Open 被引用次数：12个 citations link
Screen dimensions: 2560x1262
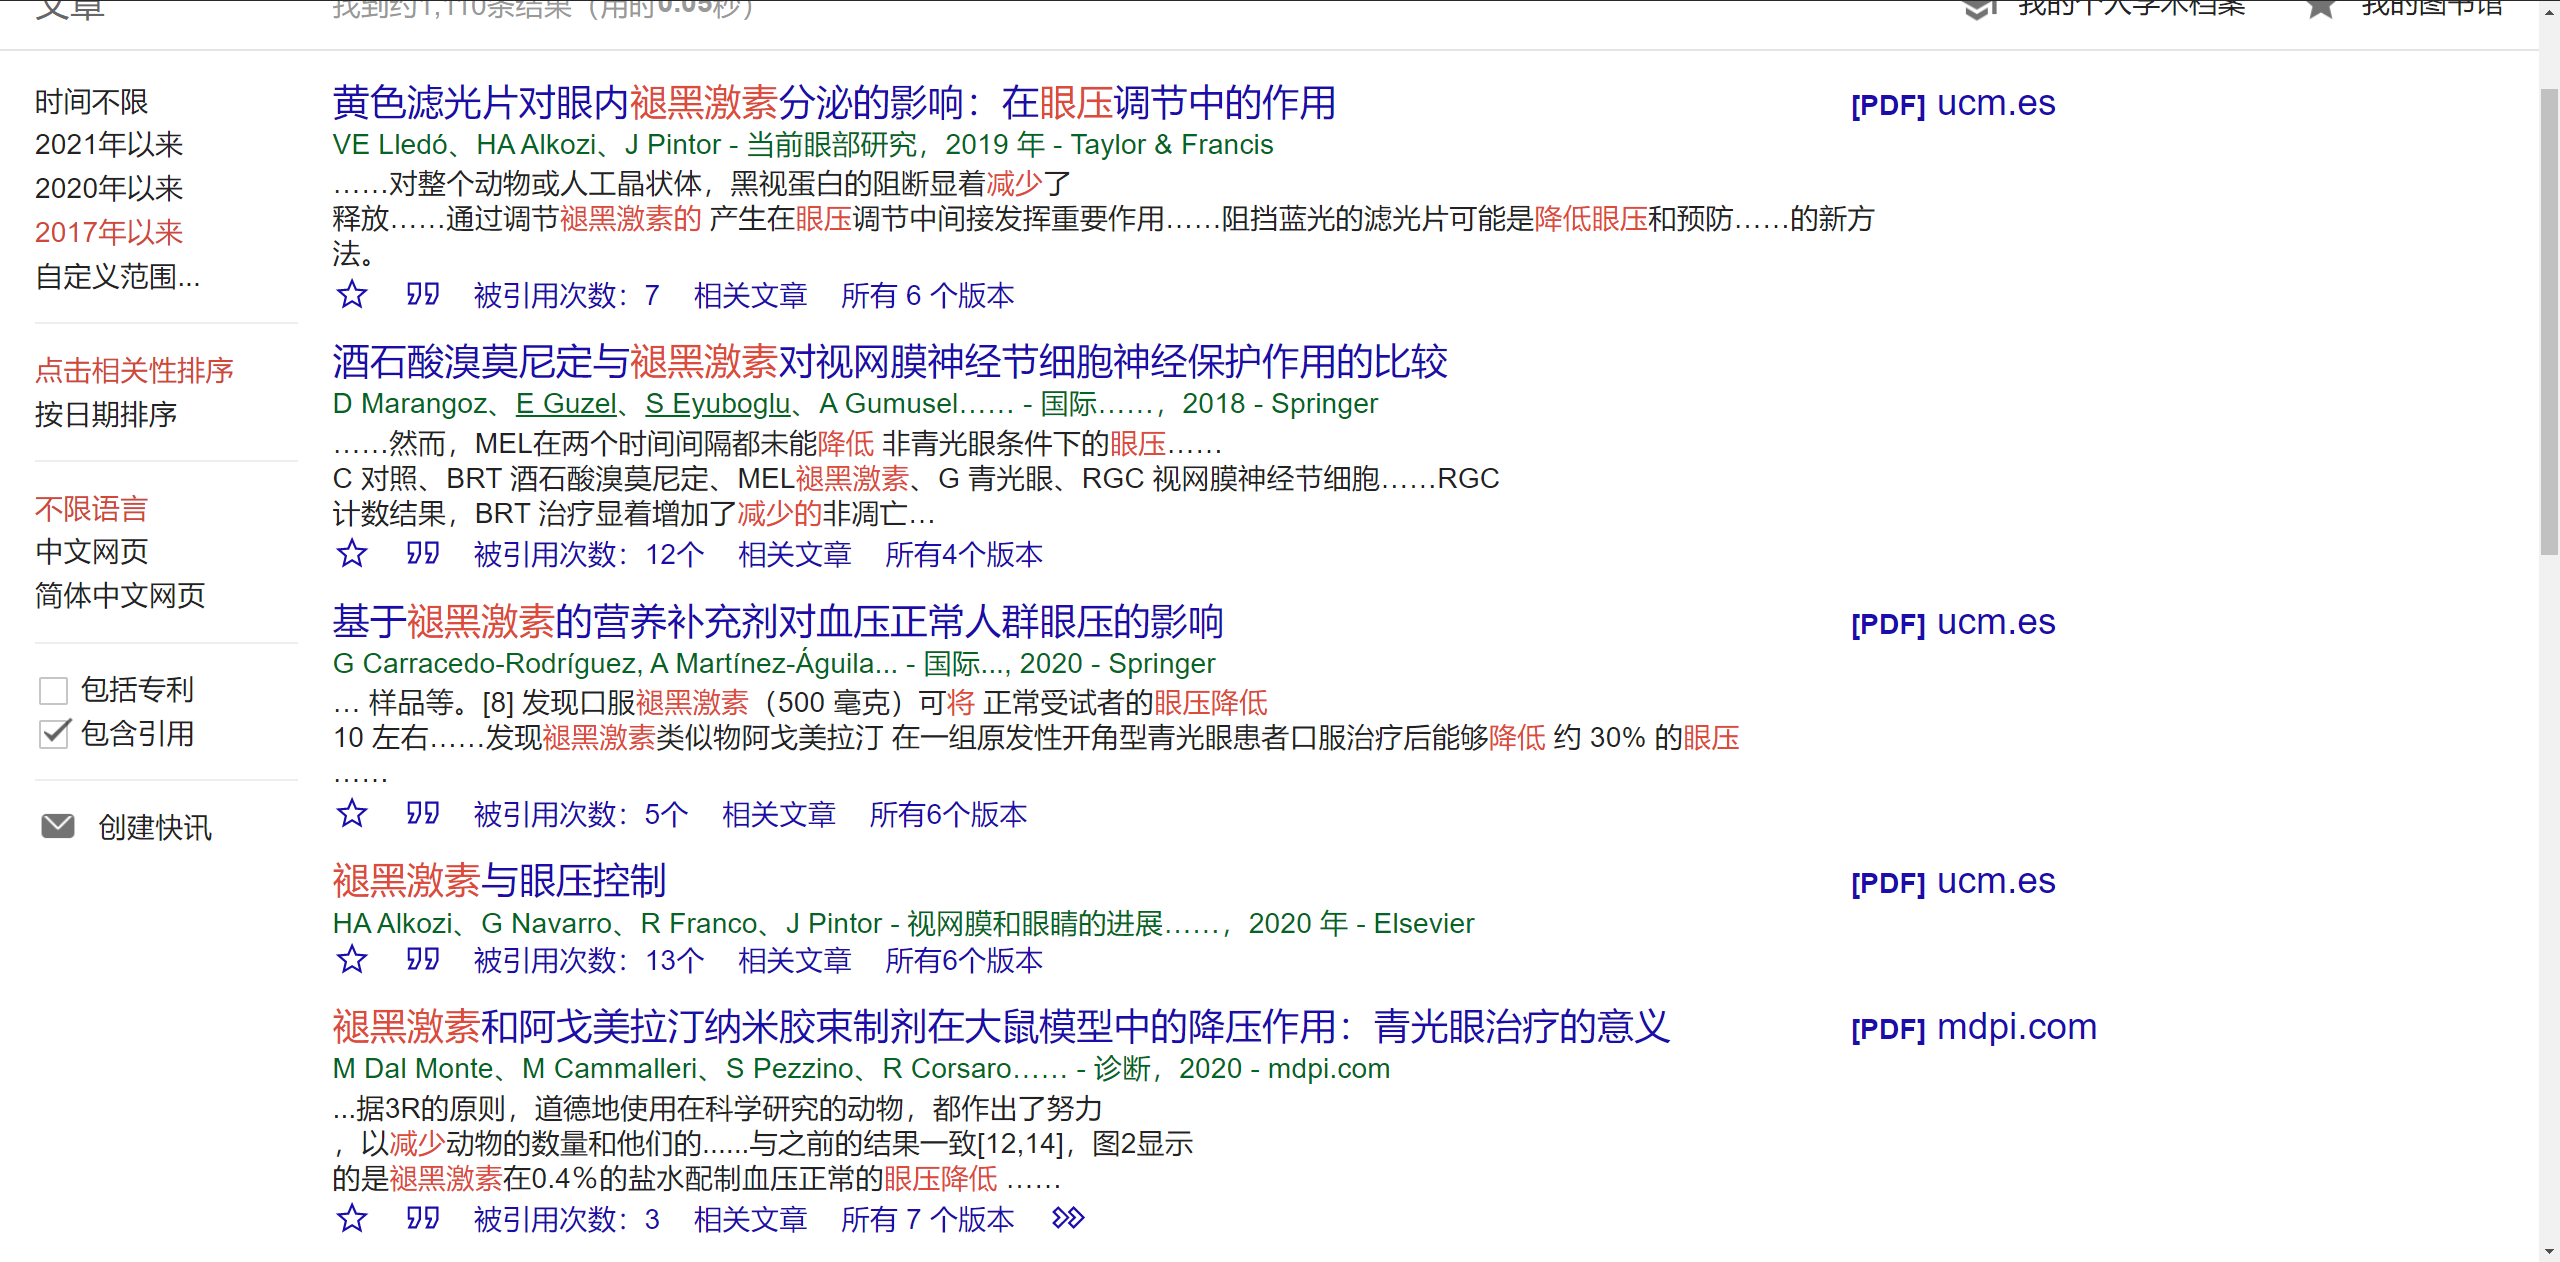click(589, 555)
